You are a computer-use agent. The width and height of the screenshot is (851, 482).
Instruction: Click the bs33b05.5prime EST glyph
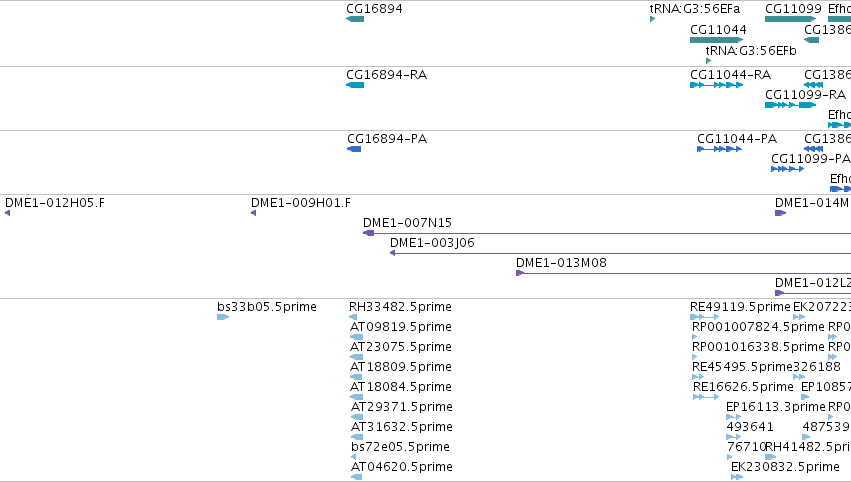pos(223,317)
